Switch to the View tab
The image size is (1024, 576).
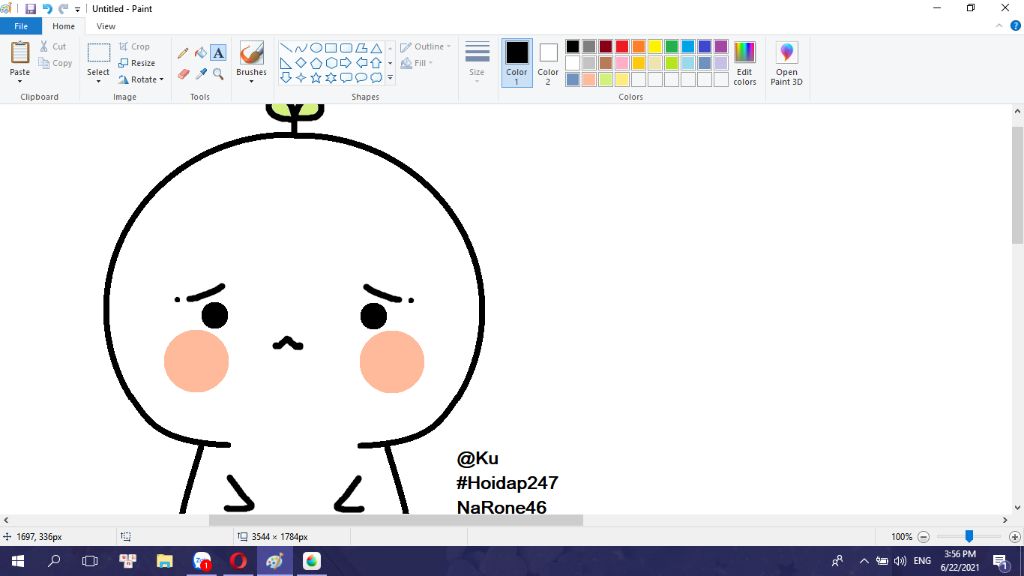(x=106, y=26)
